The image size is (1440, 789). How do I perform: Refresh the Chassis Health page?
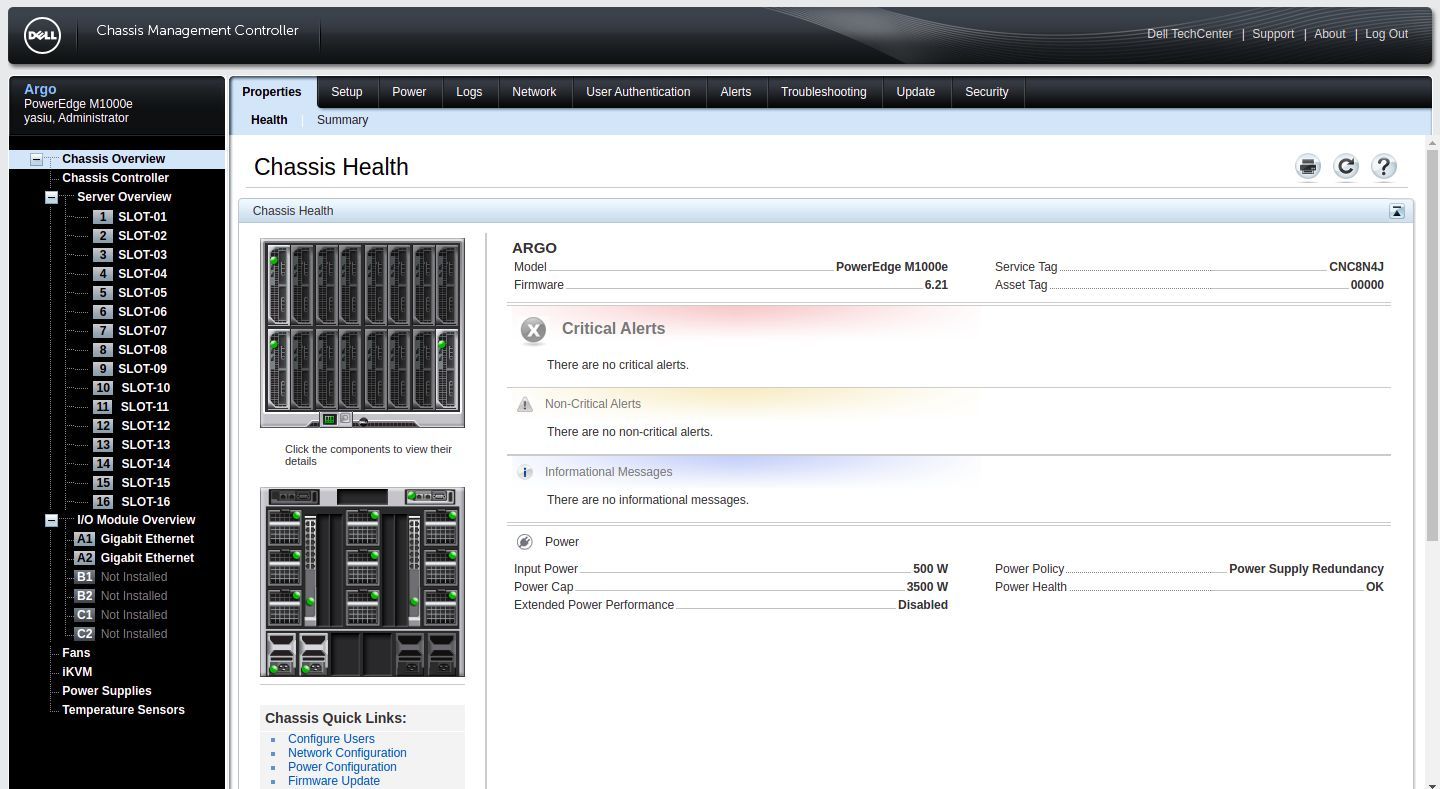point(1346,167)
